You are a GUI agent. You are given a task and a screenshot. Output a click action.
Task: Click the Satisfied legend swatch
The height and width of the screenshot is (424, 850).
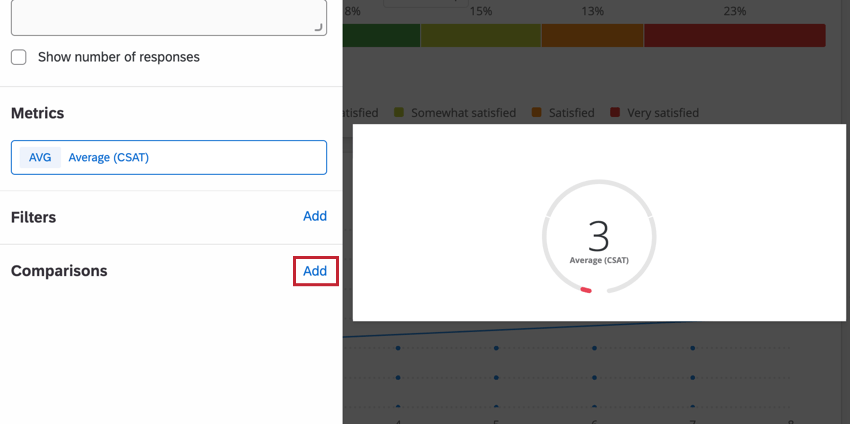(537, 113)
